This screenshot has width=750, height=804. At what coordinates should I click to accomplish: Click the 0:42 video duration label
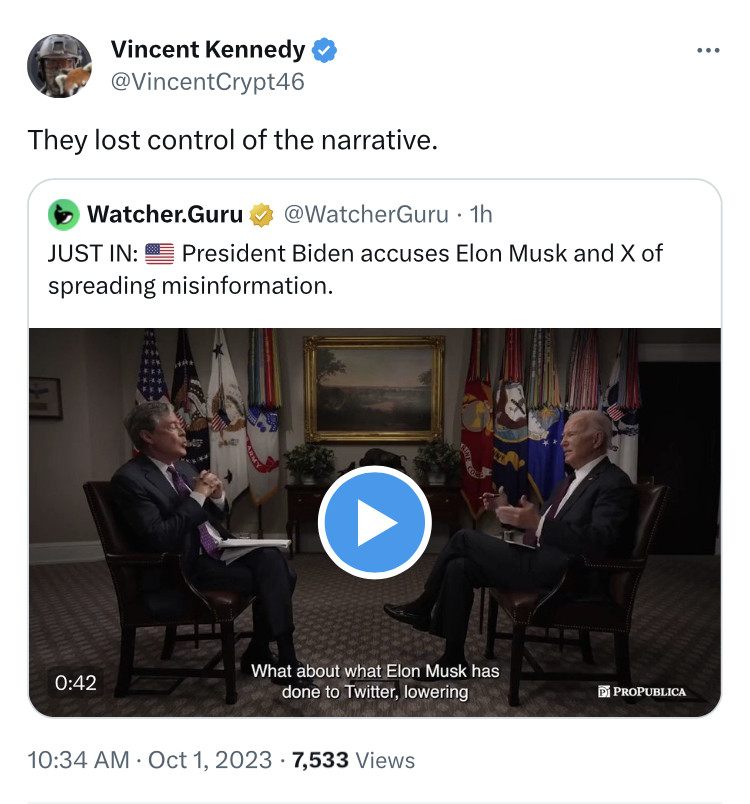(x=76, y=683)
